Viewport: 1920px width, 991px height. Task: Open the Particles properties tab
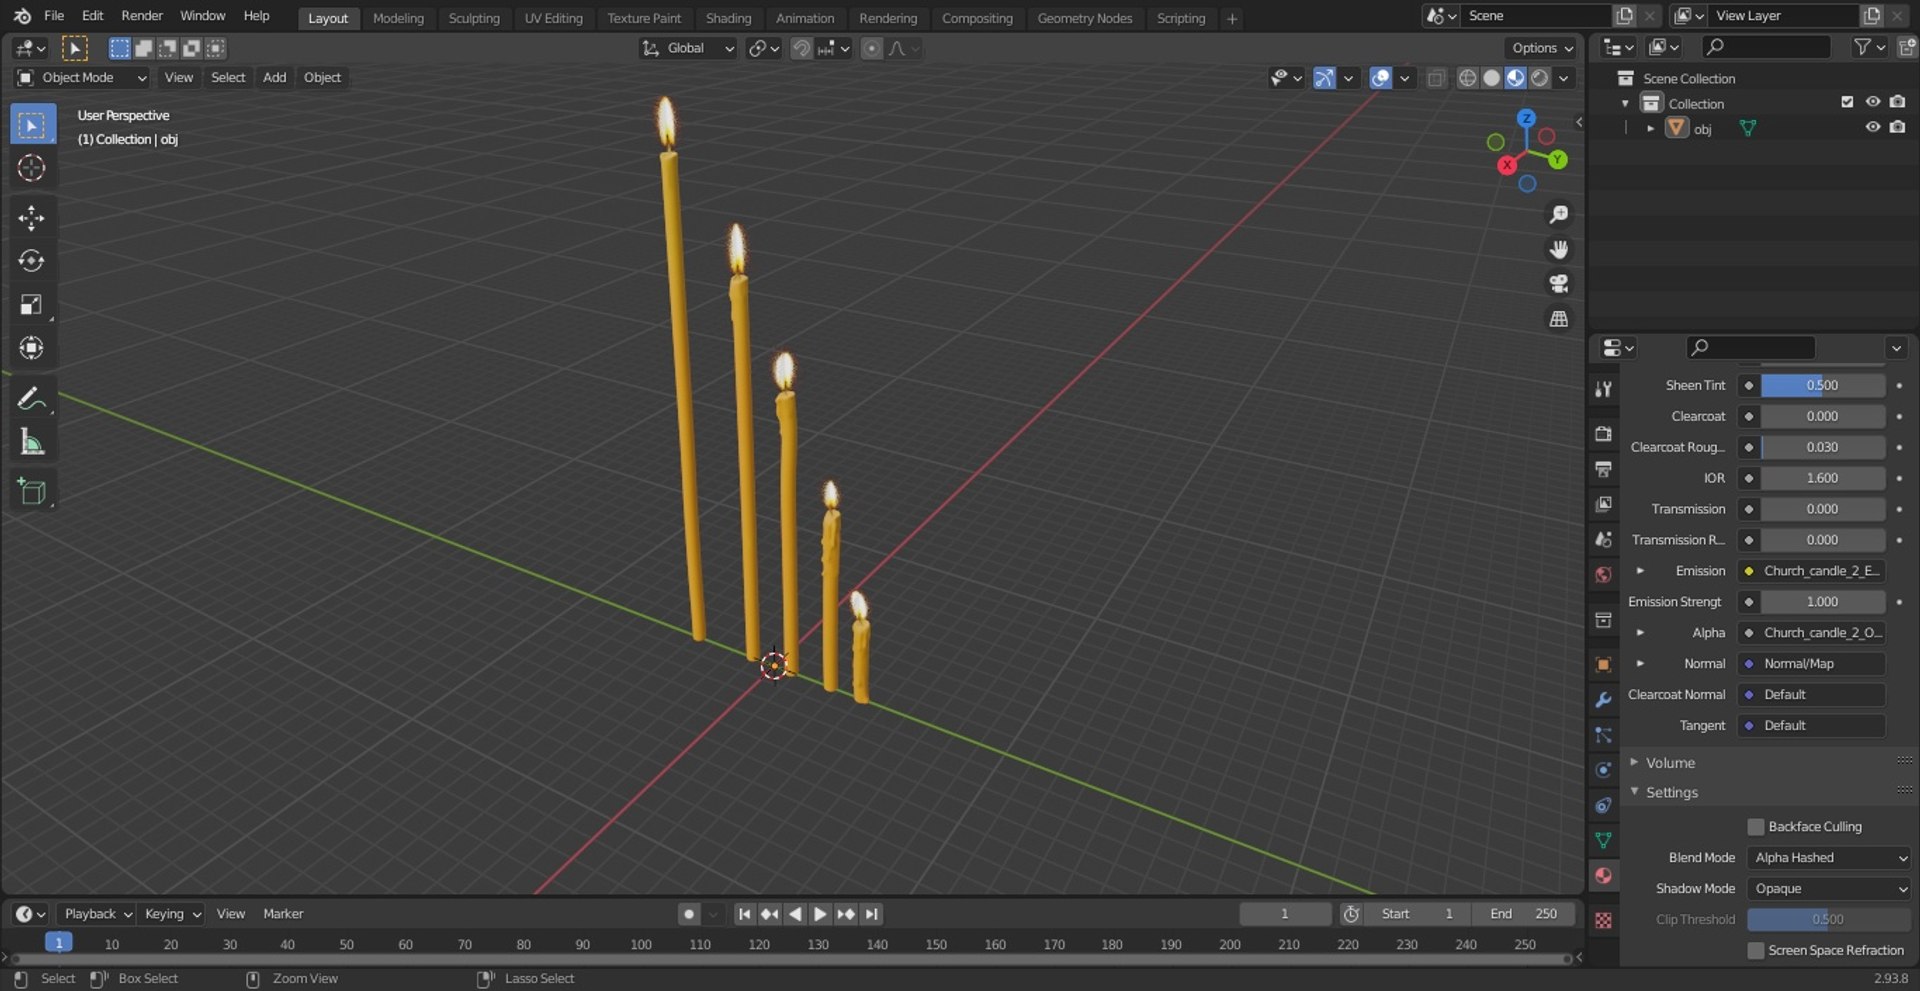[x=1603, y=735]
